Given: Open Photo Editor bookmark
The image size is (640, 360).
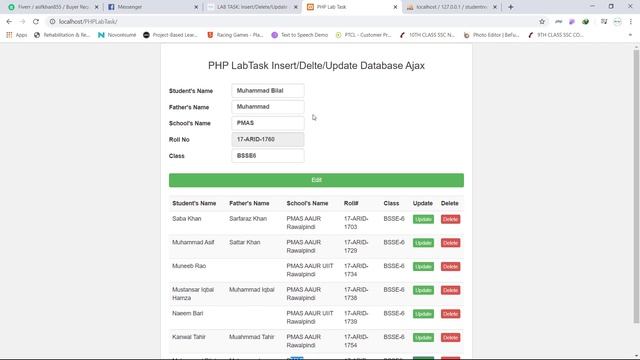Looking at the screenshot, I should pos(491,35).
